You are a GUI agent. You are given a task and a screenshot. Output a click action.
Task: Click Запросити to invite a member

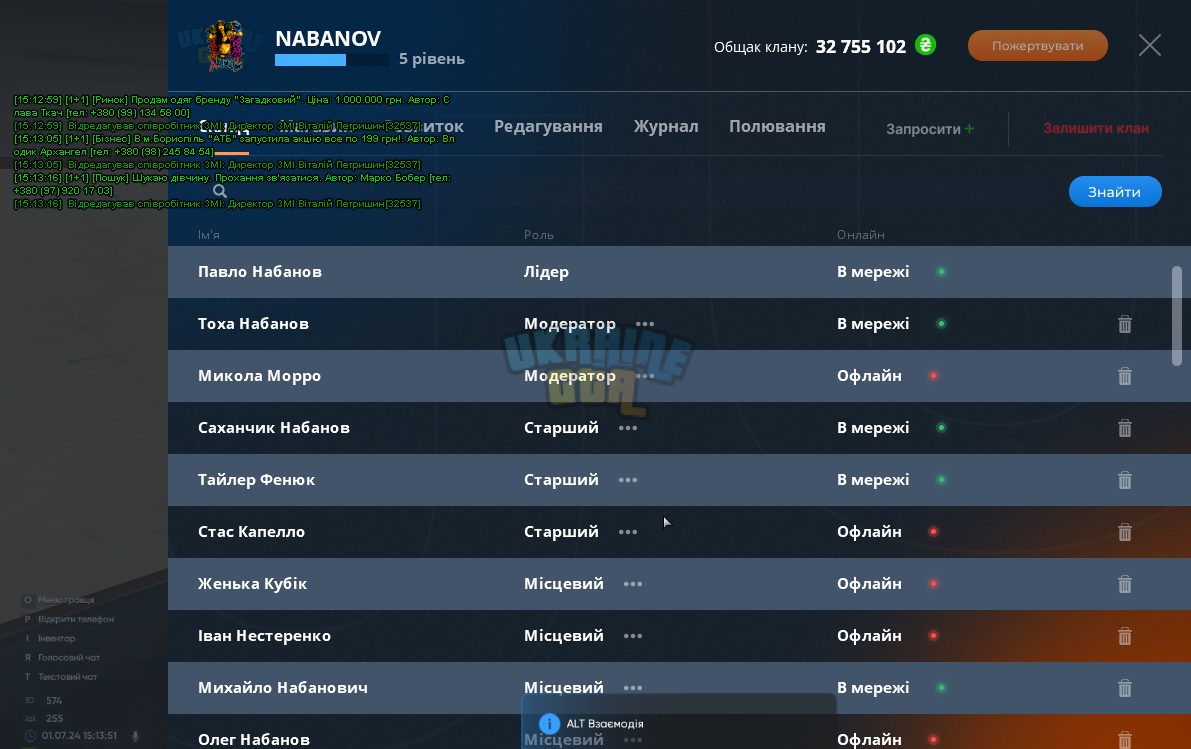pyautogui.click(x=923, y=129)
